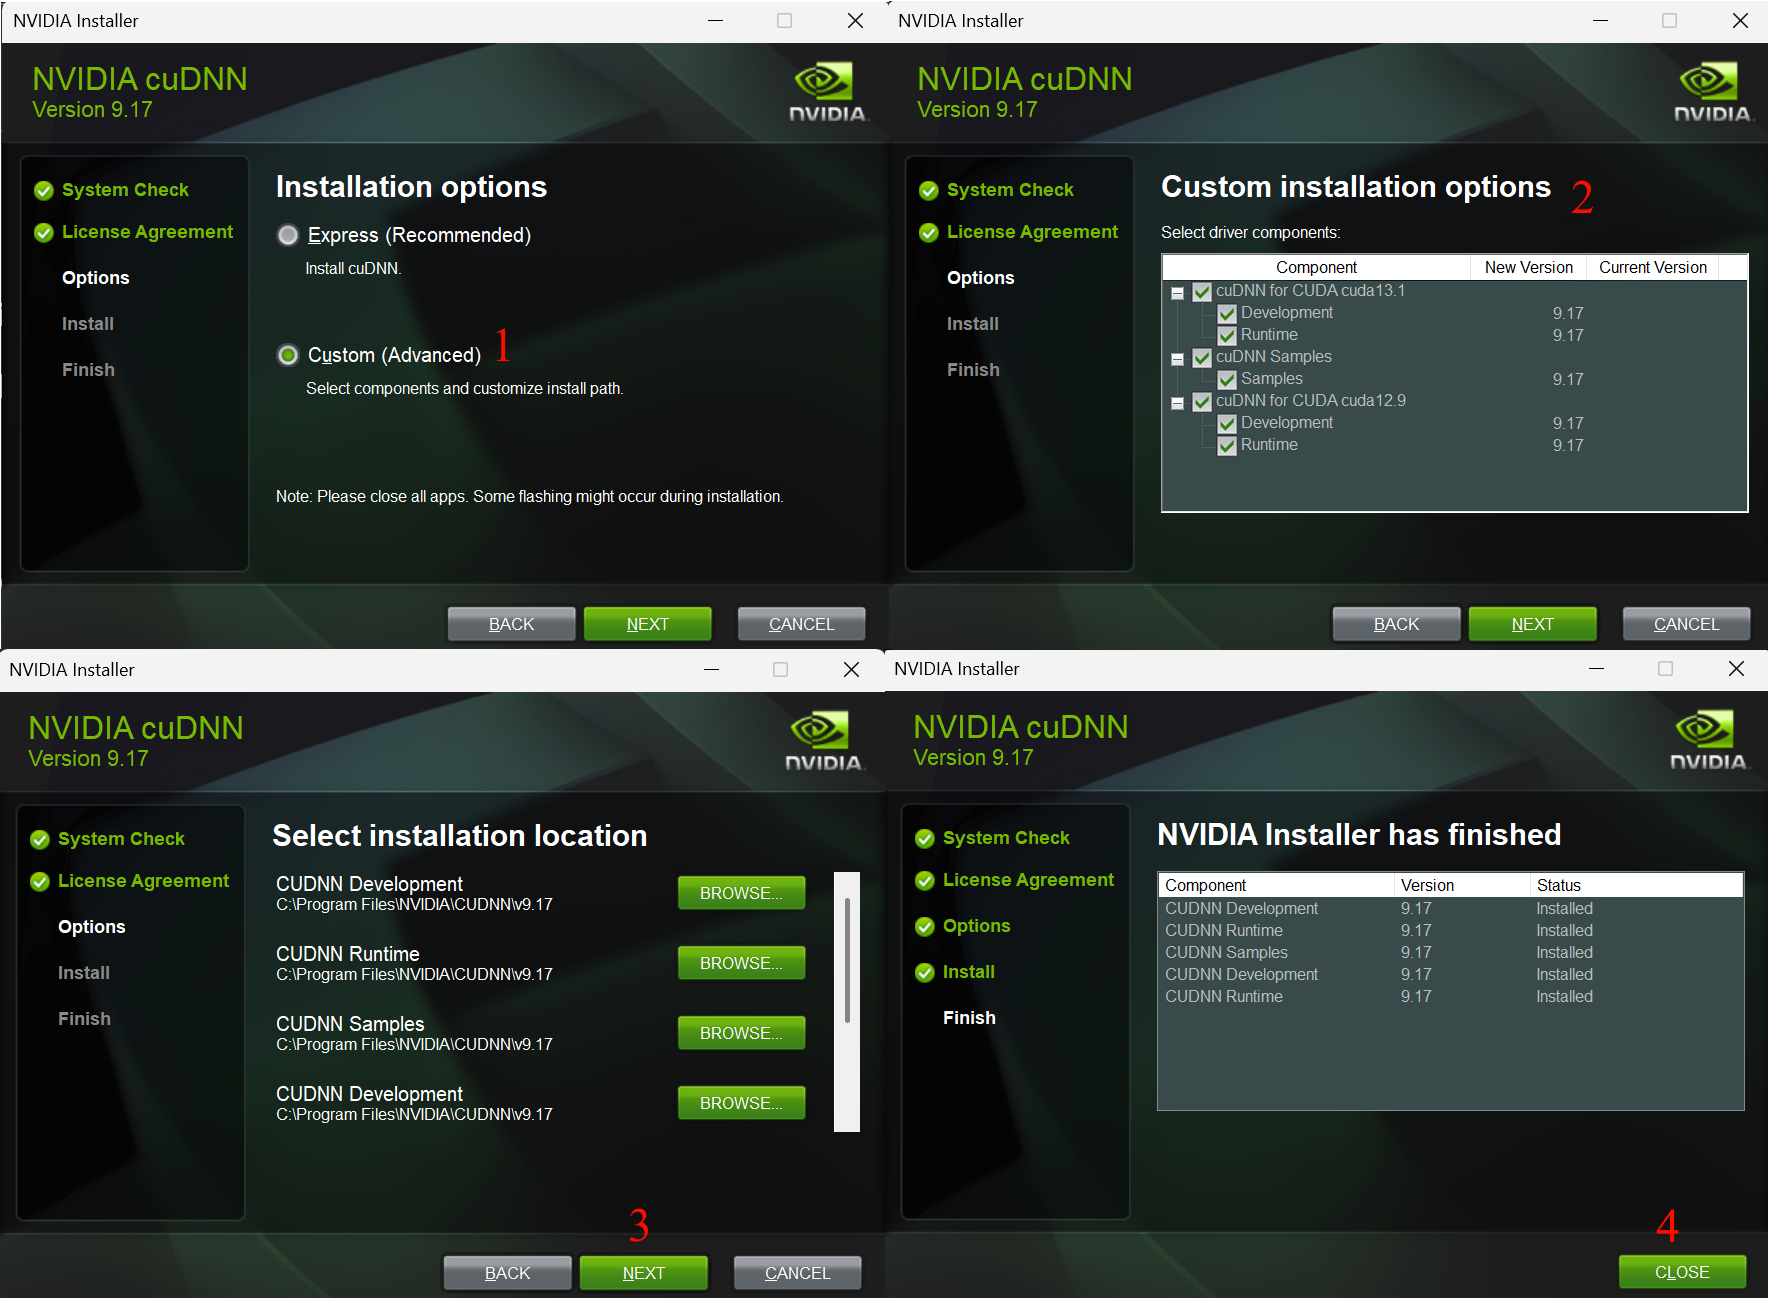Toggle Development checkbox under cuDNN for CUDA cuda12.9
This screenshot has height=1298, width=1768.
(1227, 424)
